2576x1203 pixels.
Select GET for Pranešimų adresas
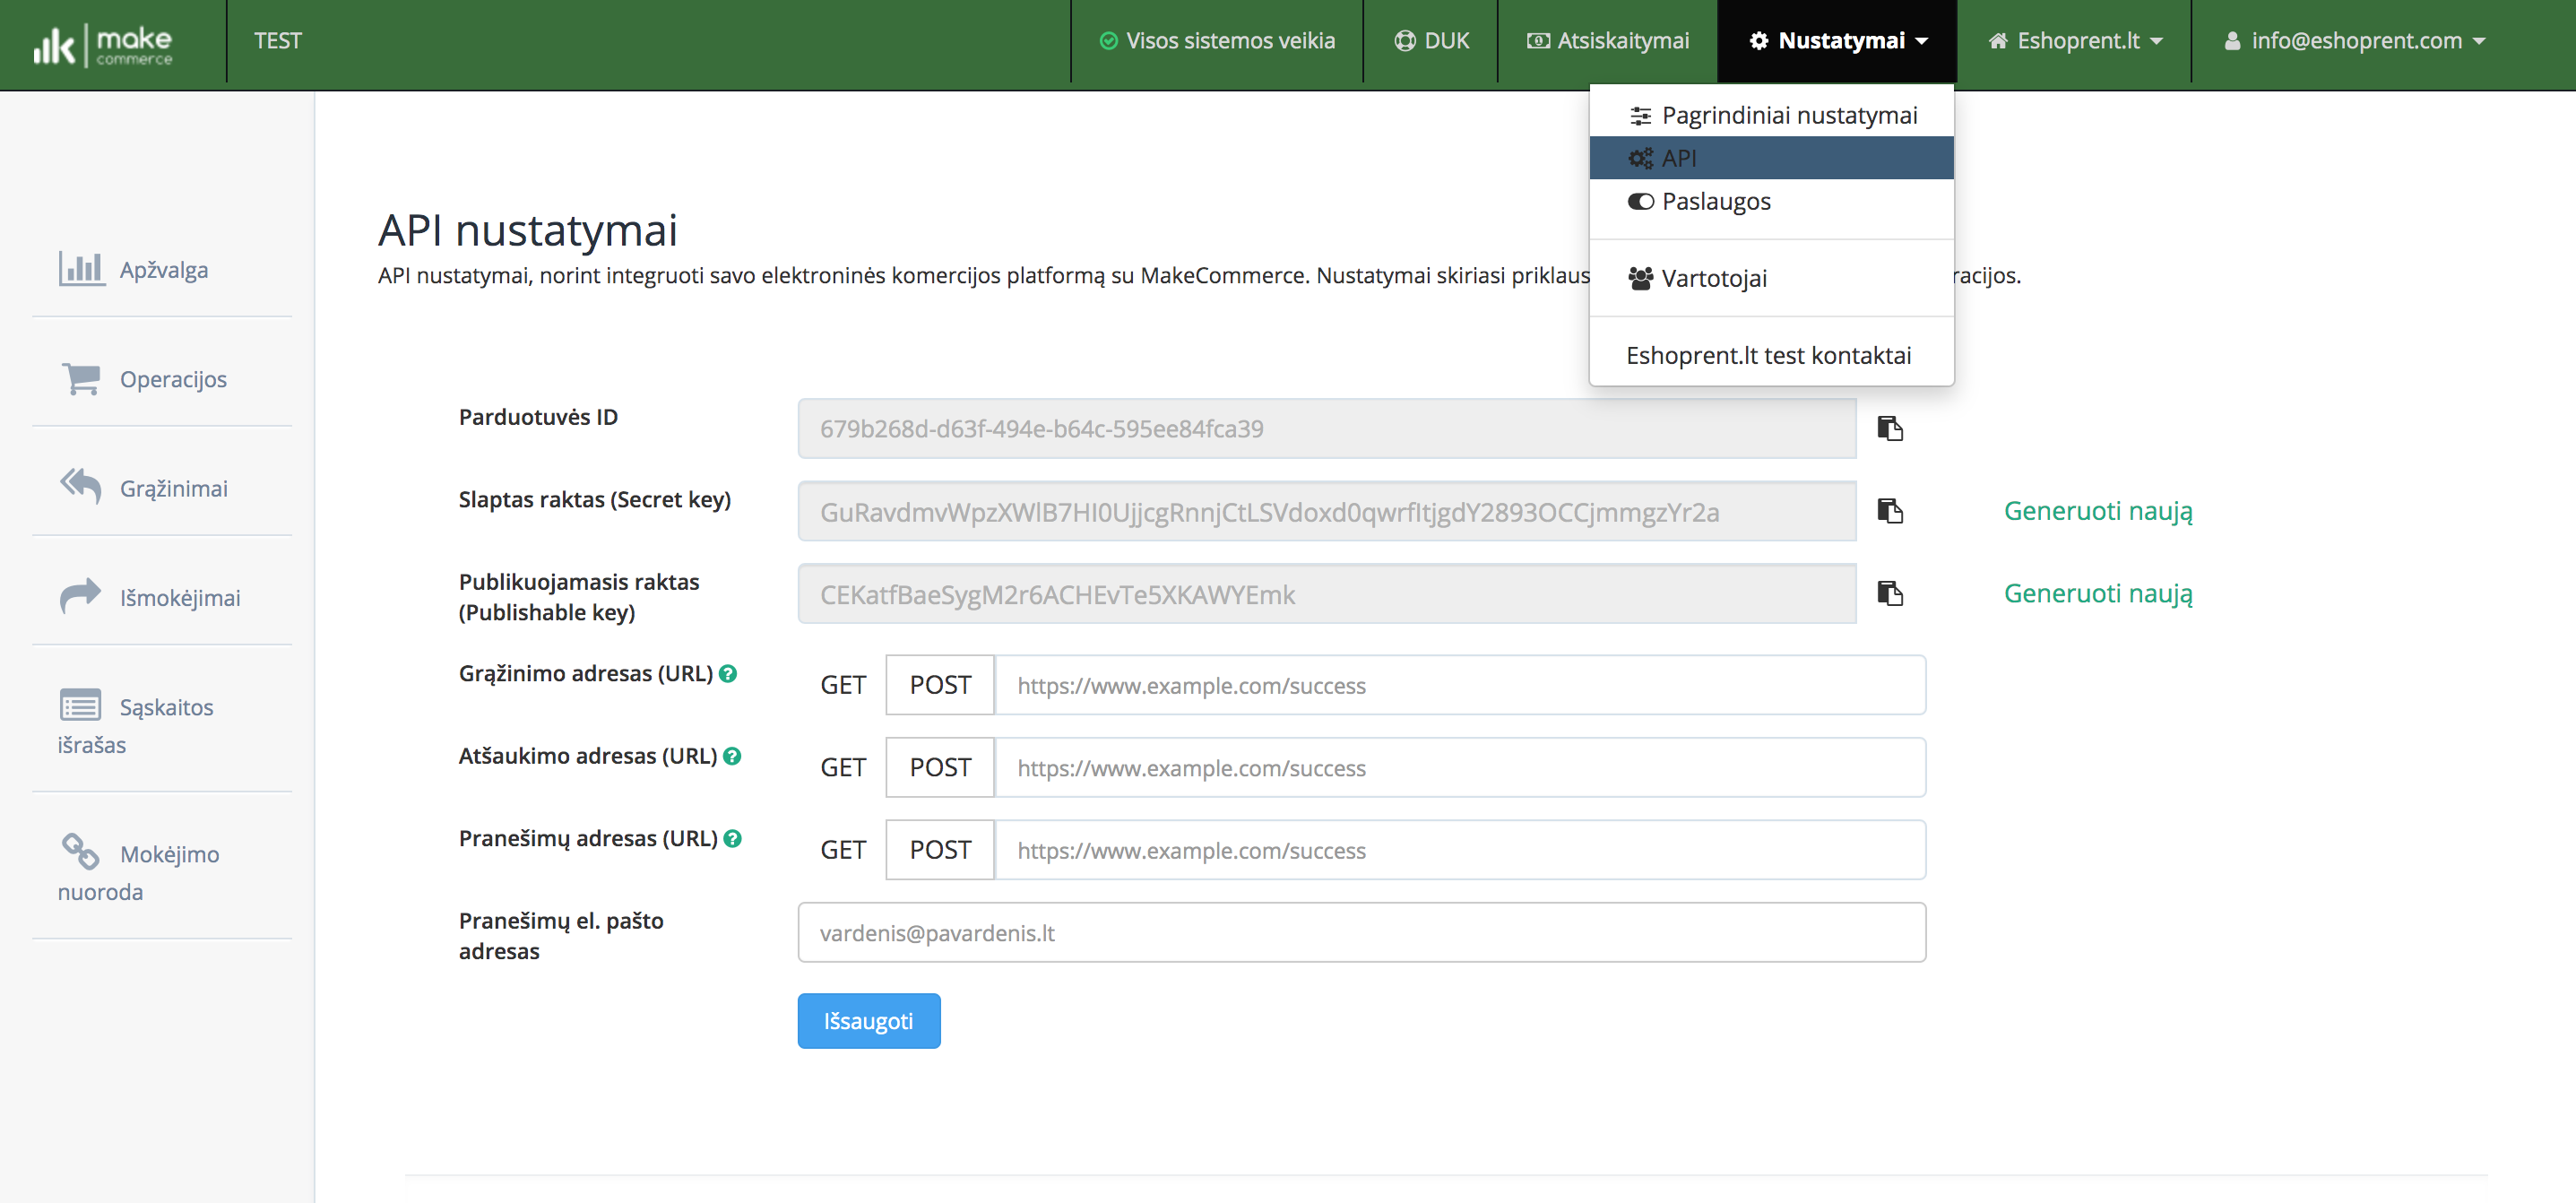(843, 850)
